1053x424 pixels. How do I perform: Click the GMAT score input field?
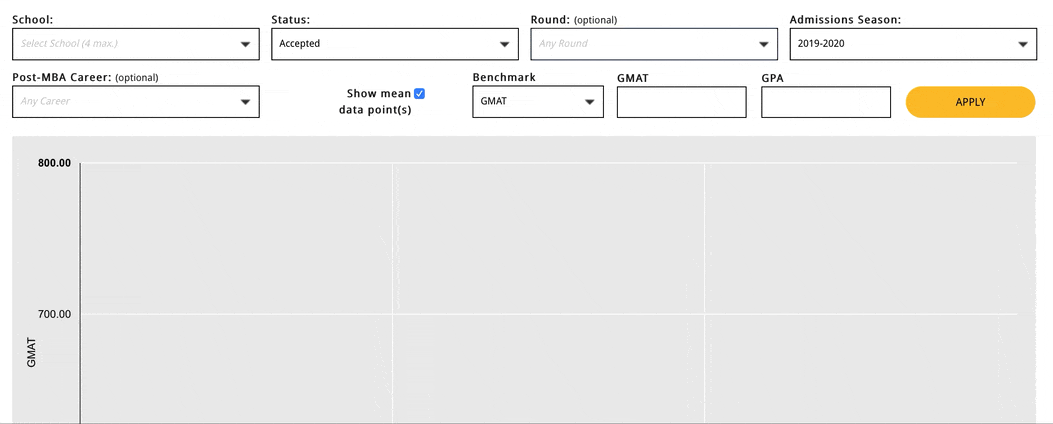point(681,102)
